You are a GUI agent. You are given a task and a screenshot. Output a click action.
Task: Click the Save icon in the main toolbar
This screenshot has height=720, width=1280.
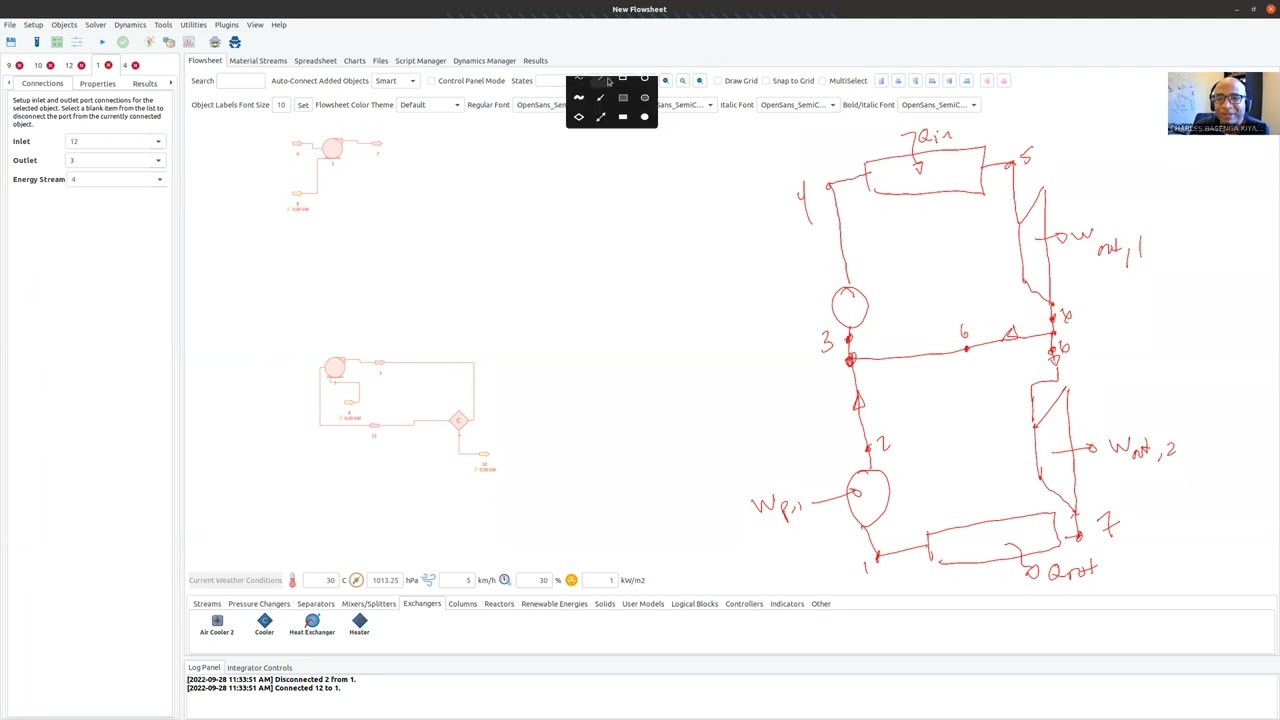(x=11, y=42)
